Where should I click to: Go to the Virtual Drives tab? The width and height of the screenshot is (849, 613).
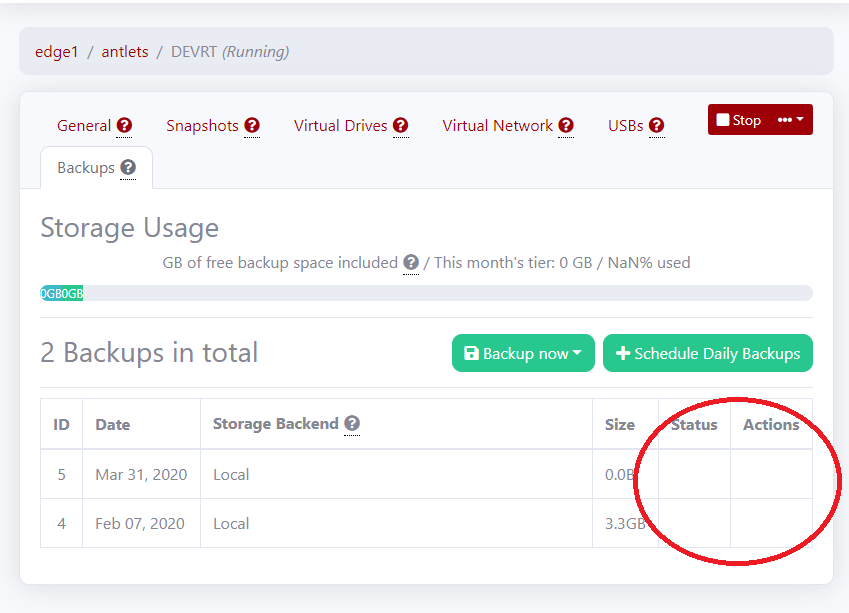pyautogui.click(x=340, y=126)
